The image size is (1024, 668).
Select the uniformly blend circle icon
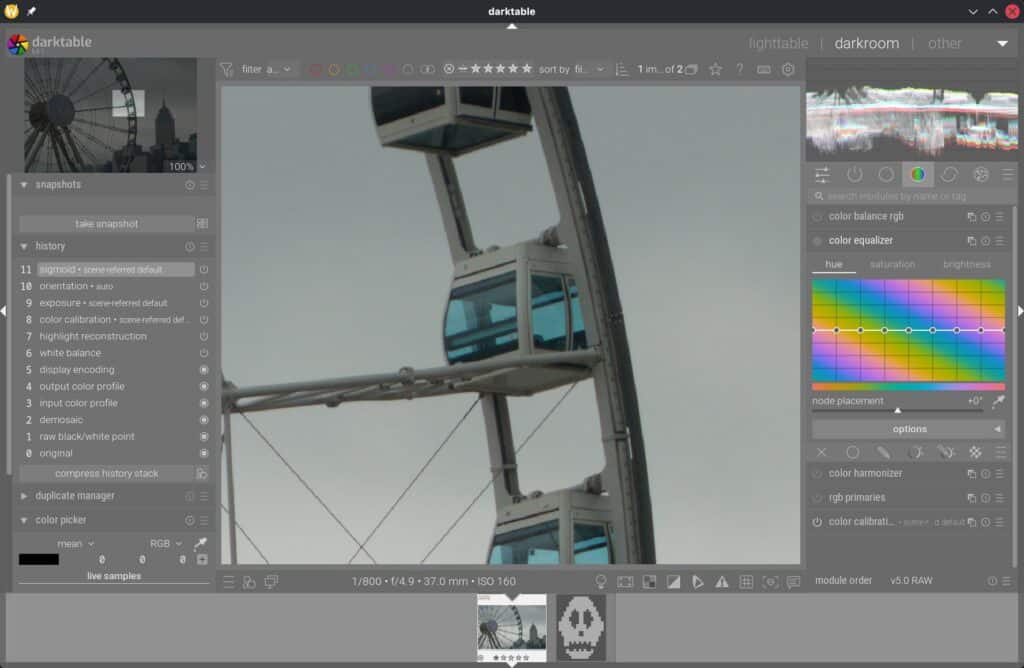pyautogui.click(x=852, y=452)
